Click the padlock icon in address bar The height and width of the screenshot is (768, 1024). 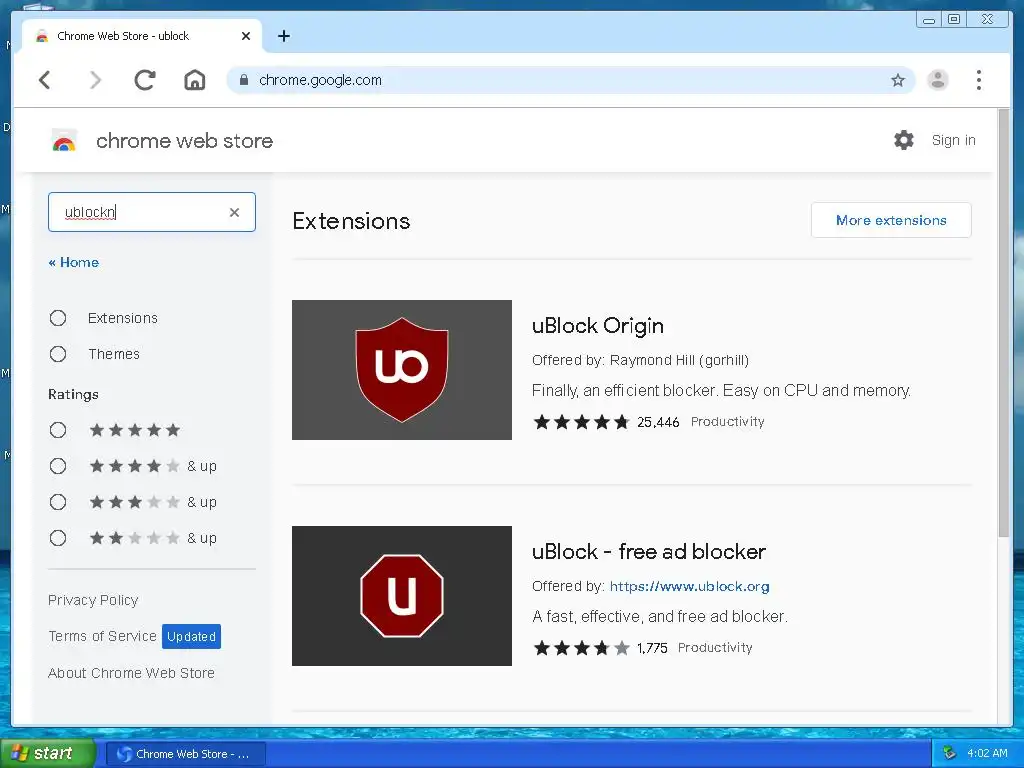pyautogui.click(x=244, y=80)
